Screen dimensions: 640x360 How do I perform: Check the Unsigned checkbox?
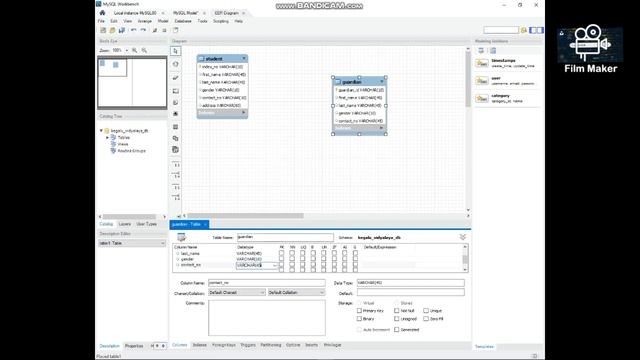(396, 319)
